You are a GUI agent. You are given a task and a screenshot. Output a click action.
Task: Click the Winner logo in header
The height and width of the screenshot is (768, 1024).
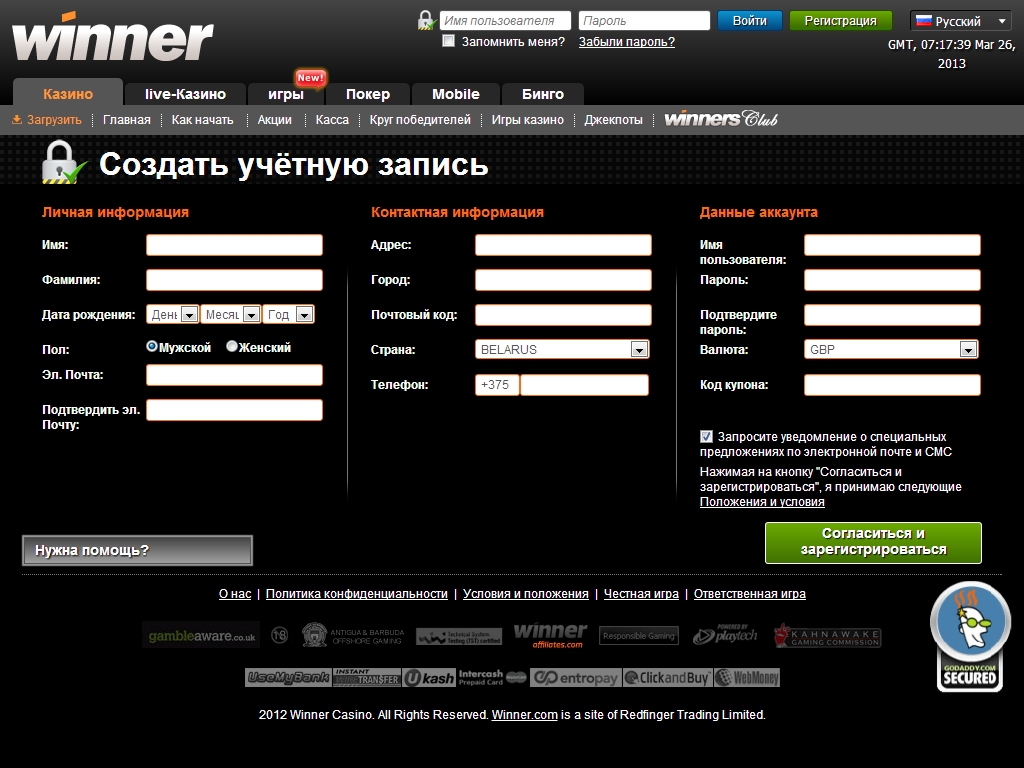(112, 38)
